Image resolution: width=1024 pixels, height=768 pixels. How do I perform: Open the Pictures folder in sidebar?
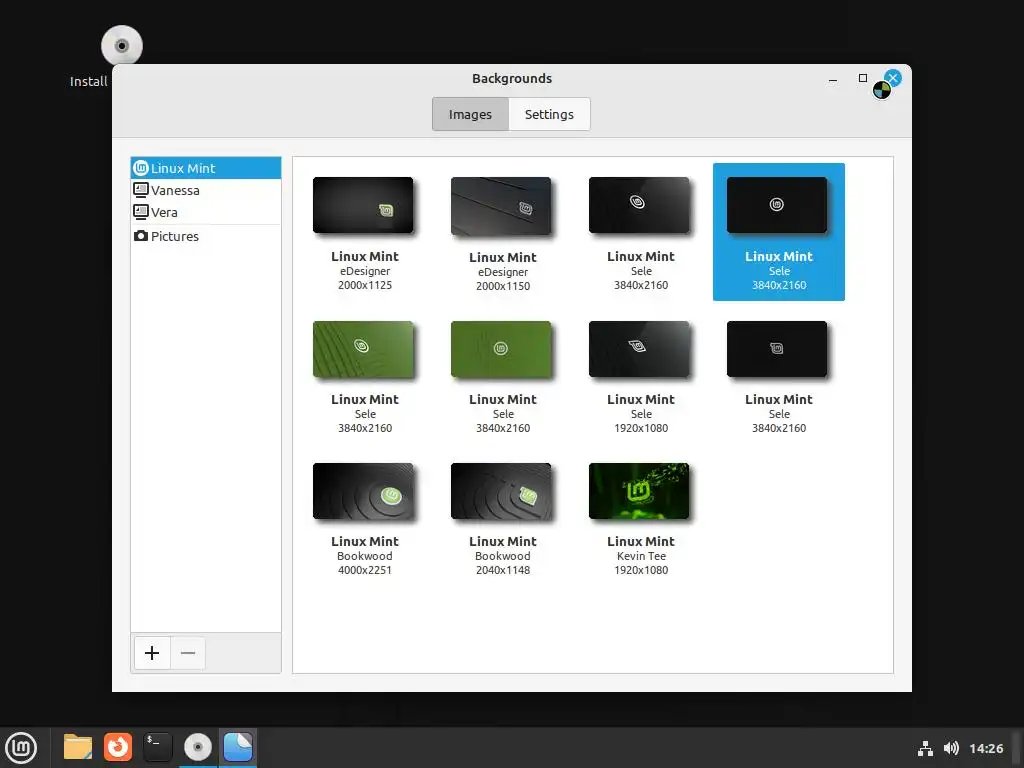[206, 236]
